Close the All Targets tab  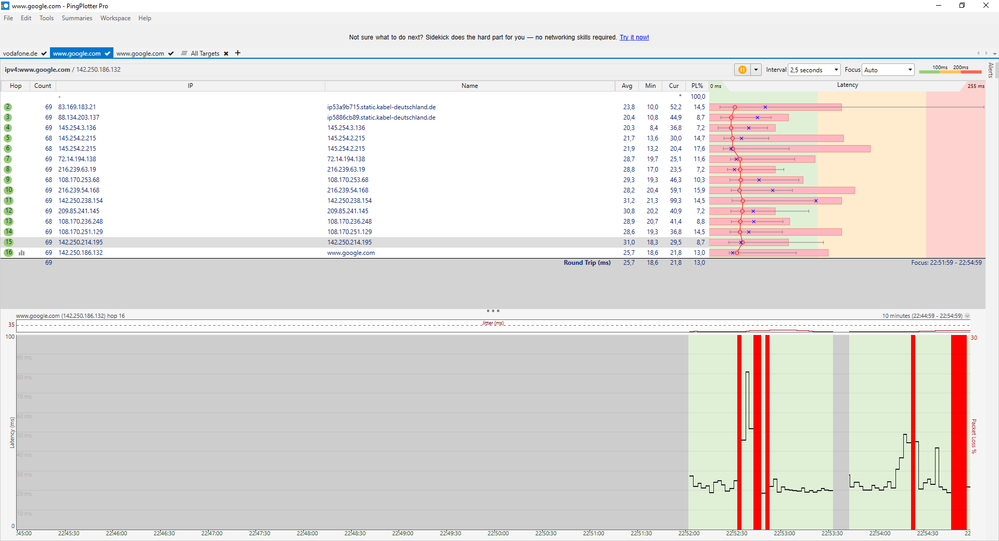coord(226,54)
